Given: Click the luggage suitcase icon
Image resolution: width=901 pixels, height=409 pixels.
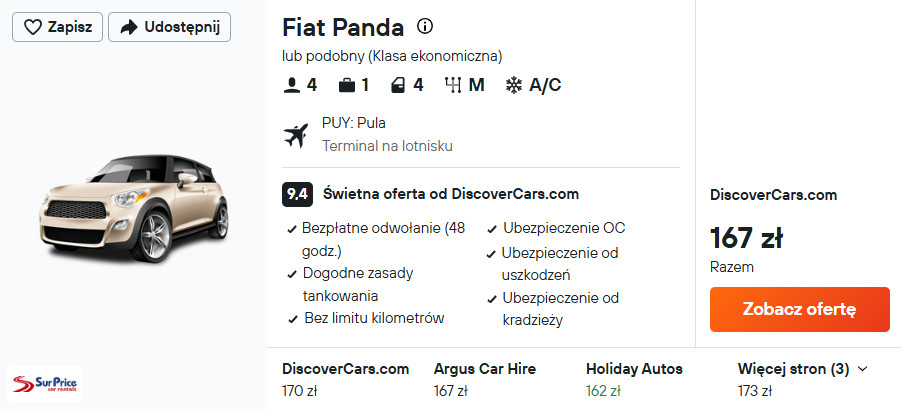Looking at the screenshot, I should point(346,85).
